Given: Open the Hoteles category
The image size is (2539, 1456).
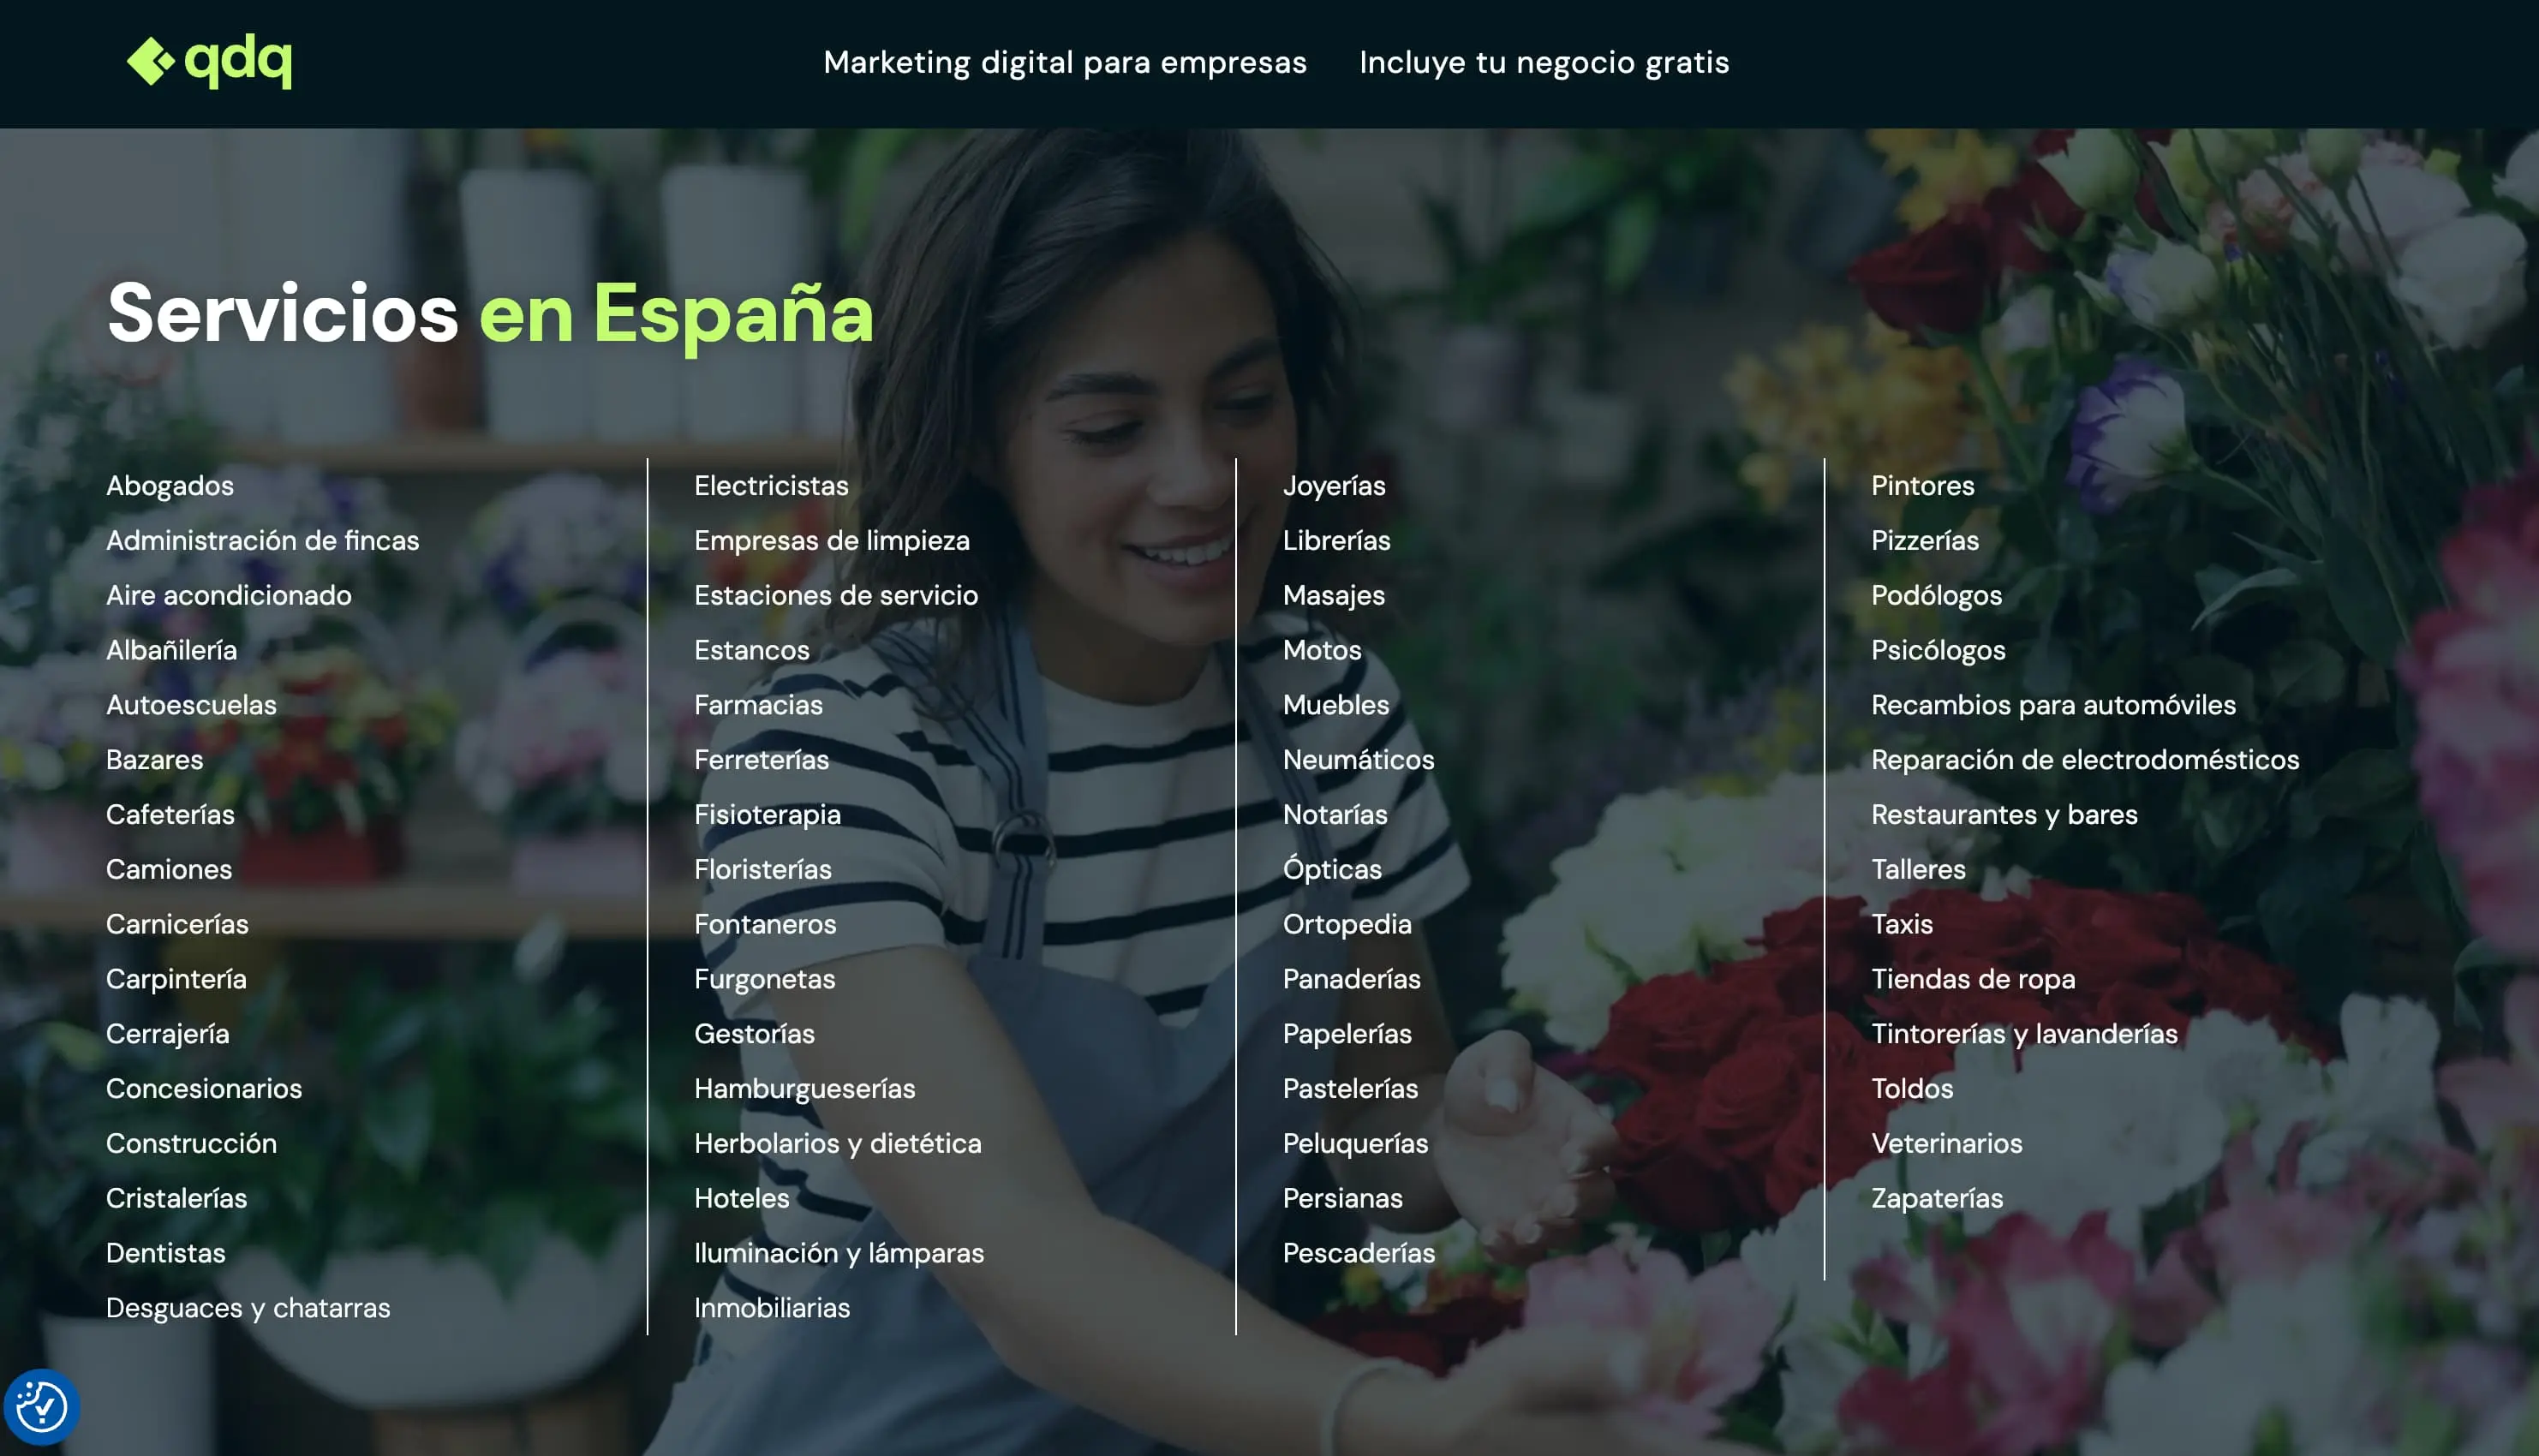Looking at the screenshot, I should point(742,1198).
